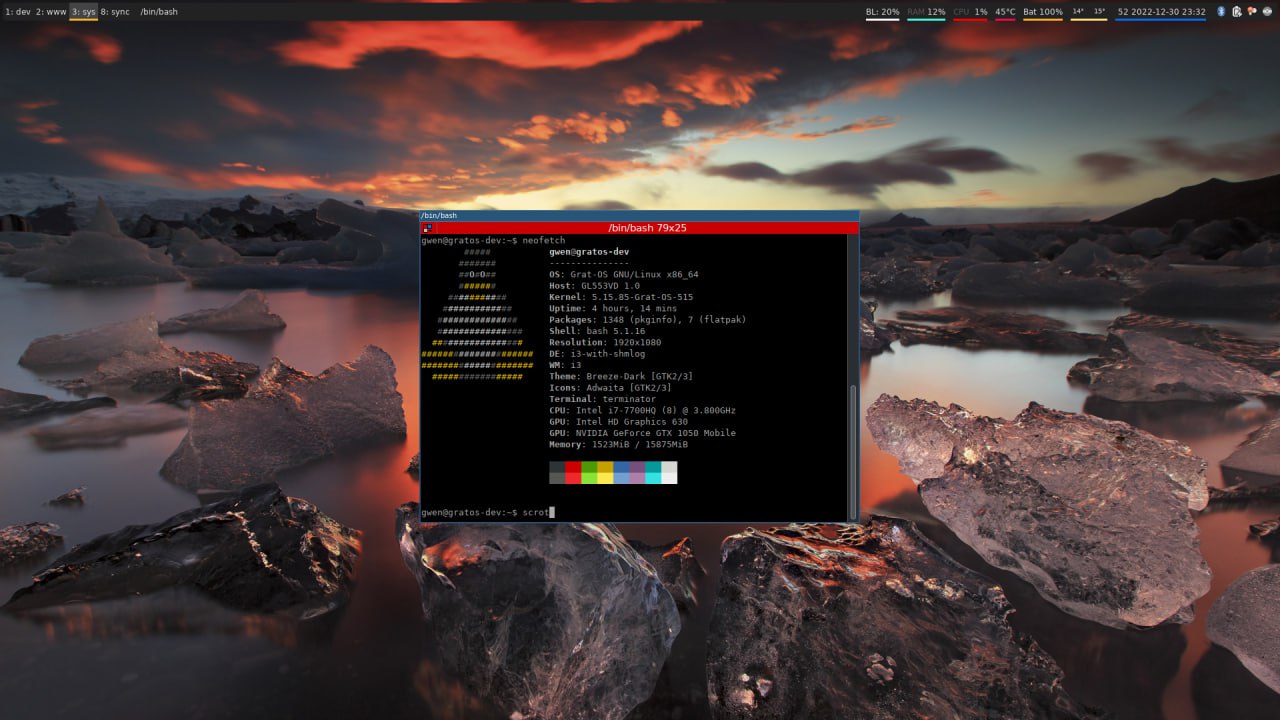Click the CPU 1% status block
The image size is (1280, 720).
(x=970, y=12)
